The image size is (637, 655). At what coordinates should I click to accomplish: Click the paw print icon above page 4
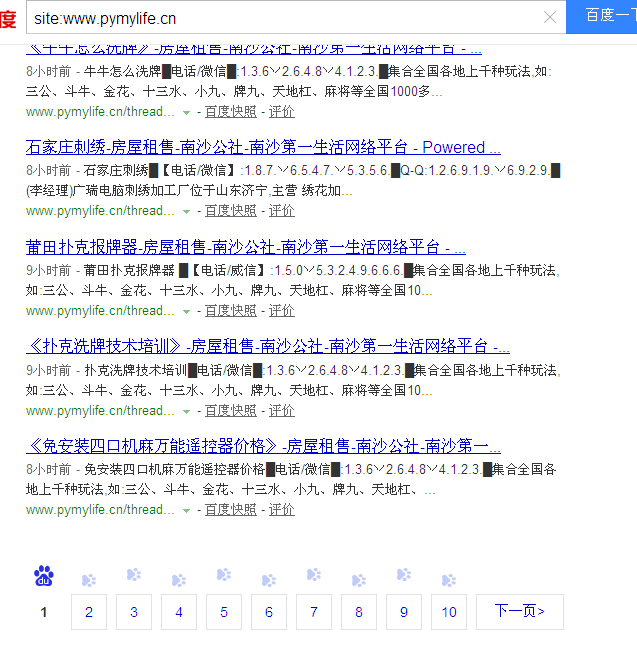pos(179,580)
